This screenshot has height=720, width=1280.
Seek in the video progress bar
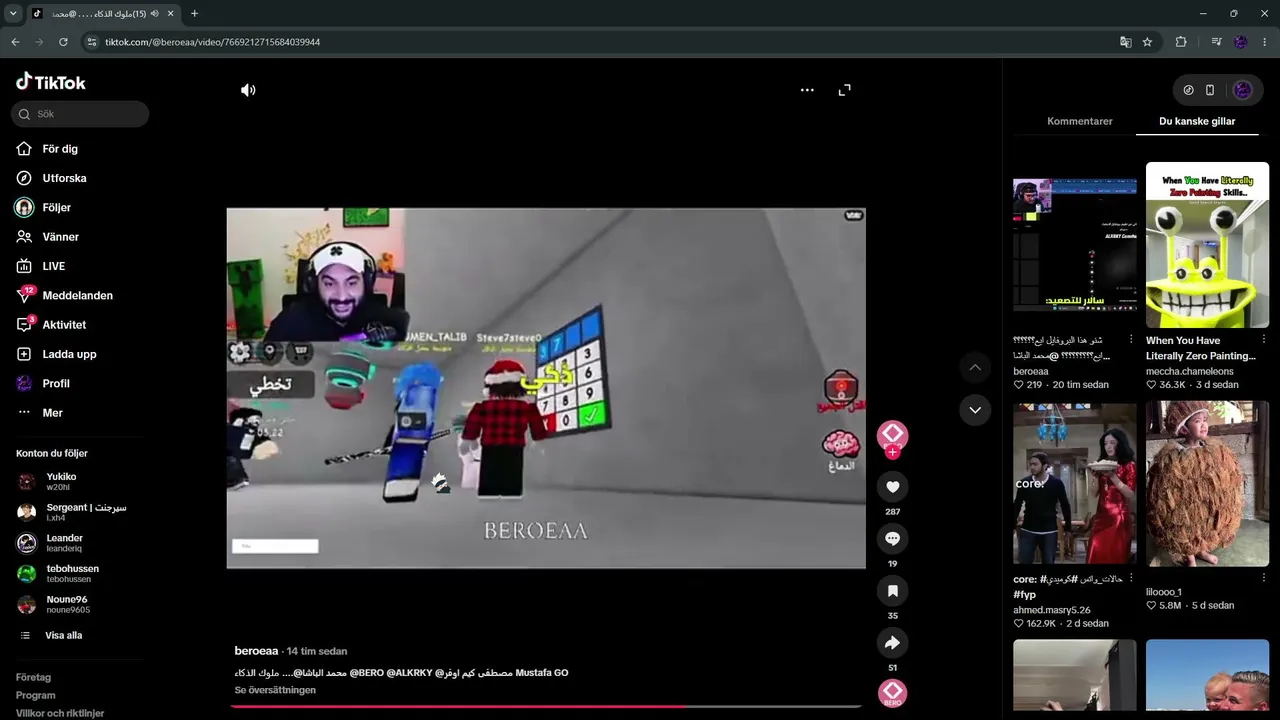coord(546,707)
